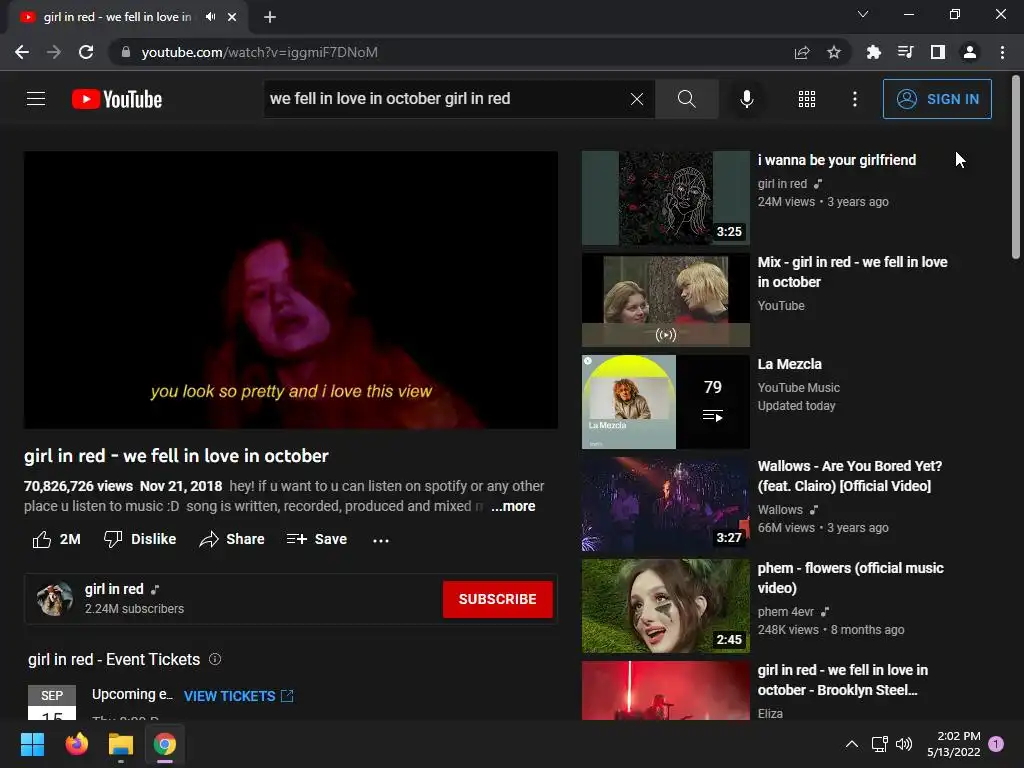Viewport: 1024px width, 768px height.
Task: Open media controls in Chrome toolbar
Action: [x=905, y=52]
